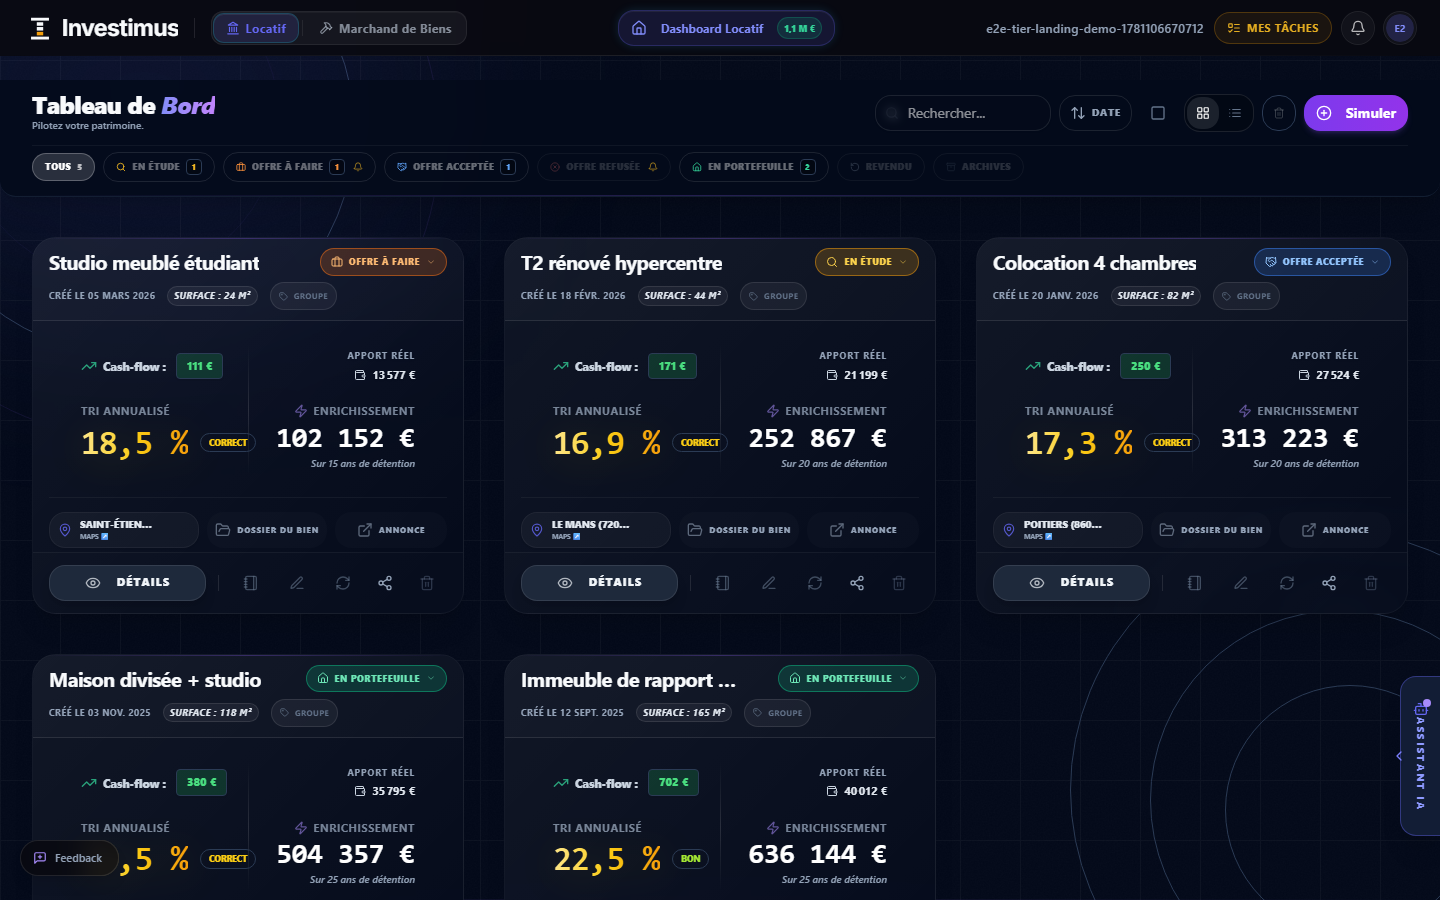Viewport: 1440px width, 900px height.
Task: Open the Date sort dropdown
Action: tap(1095, 113)
